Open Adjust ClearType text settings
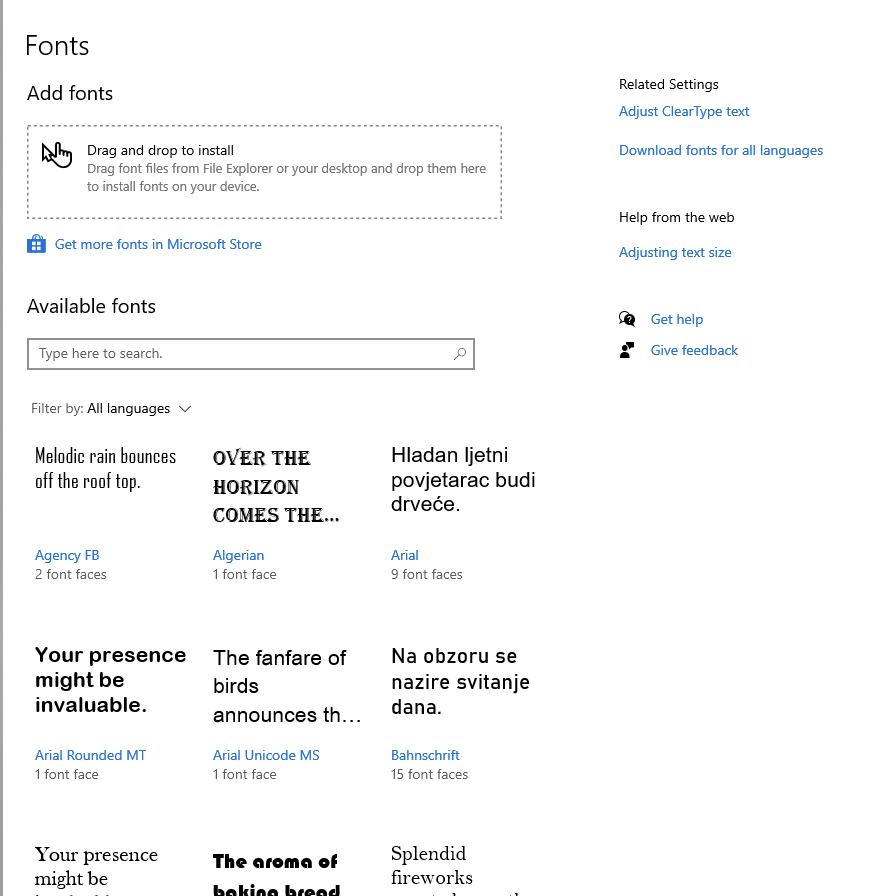This screenshot has width=877, height=896. (x=684, y=111)
